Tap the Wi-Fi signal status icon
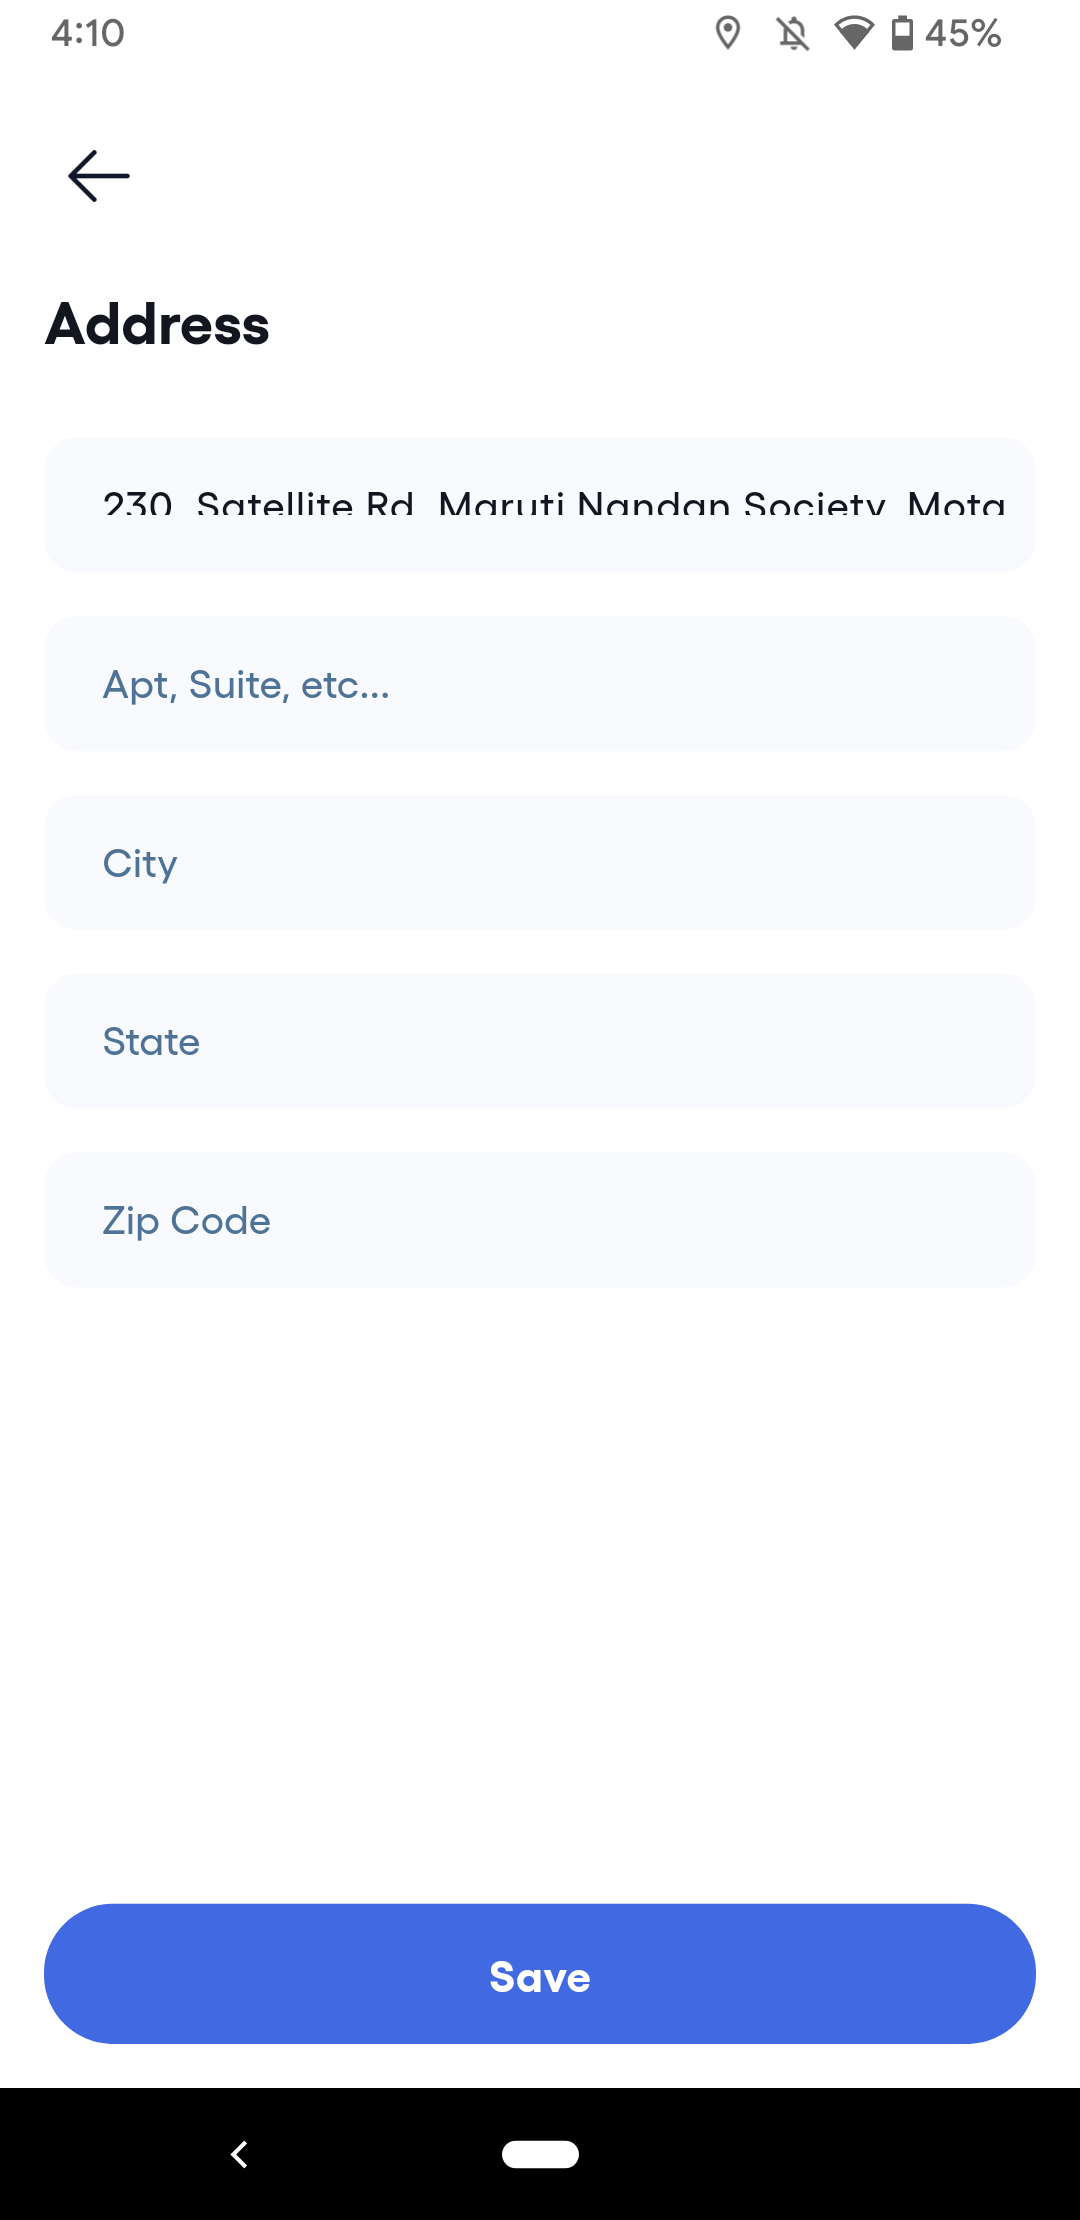 [853, 33]
